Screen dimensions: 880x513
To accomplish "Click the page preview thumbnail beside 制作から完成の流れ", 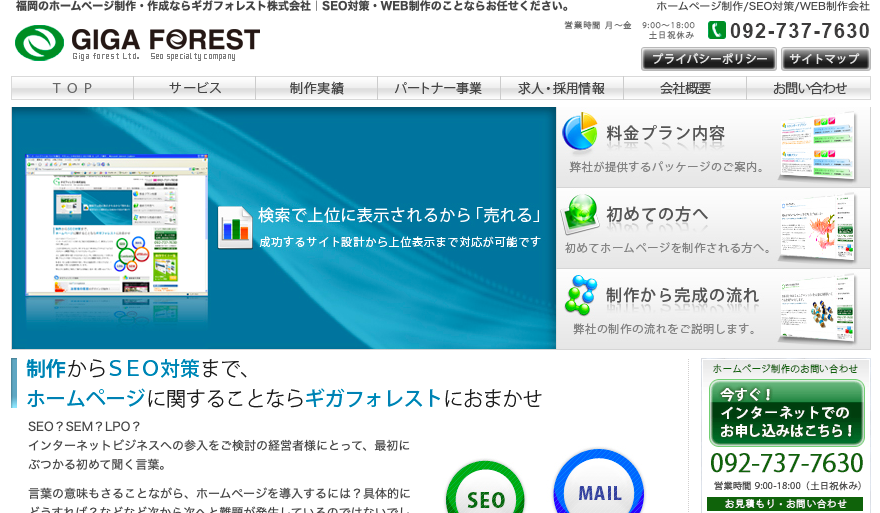I will coord(817,308).
